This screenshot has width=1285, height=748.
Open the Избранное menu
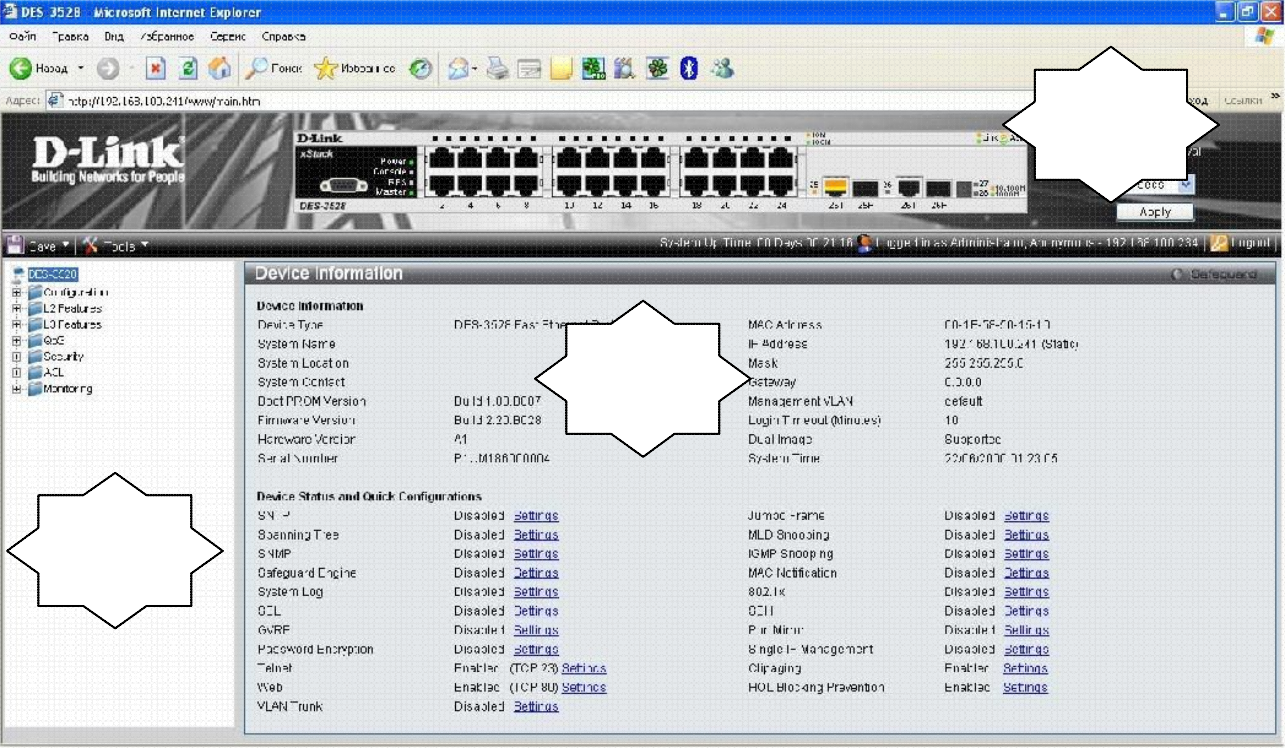[x=167, y=36]
